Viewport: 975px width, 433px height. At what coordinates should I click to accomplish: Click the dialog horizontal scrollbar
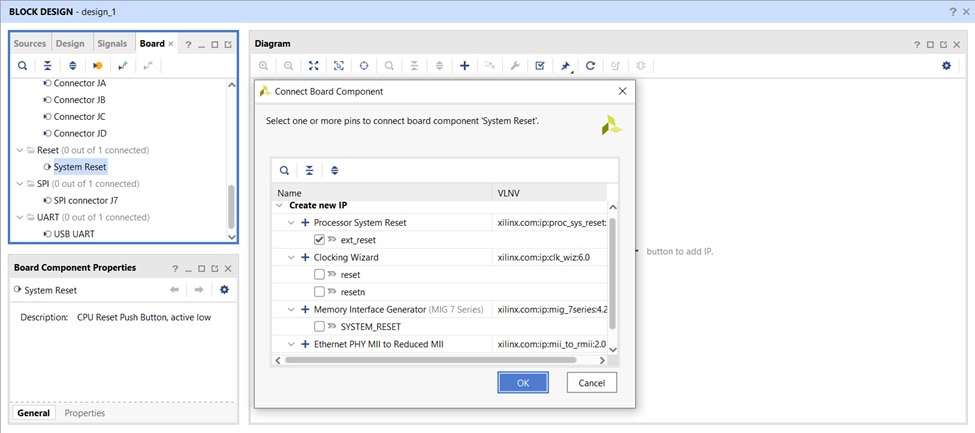[430, 360]
